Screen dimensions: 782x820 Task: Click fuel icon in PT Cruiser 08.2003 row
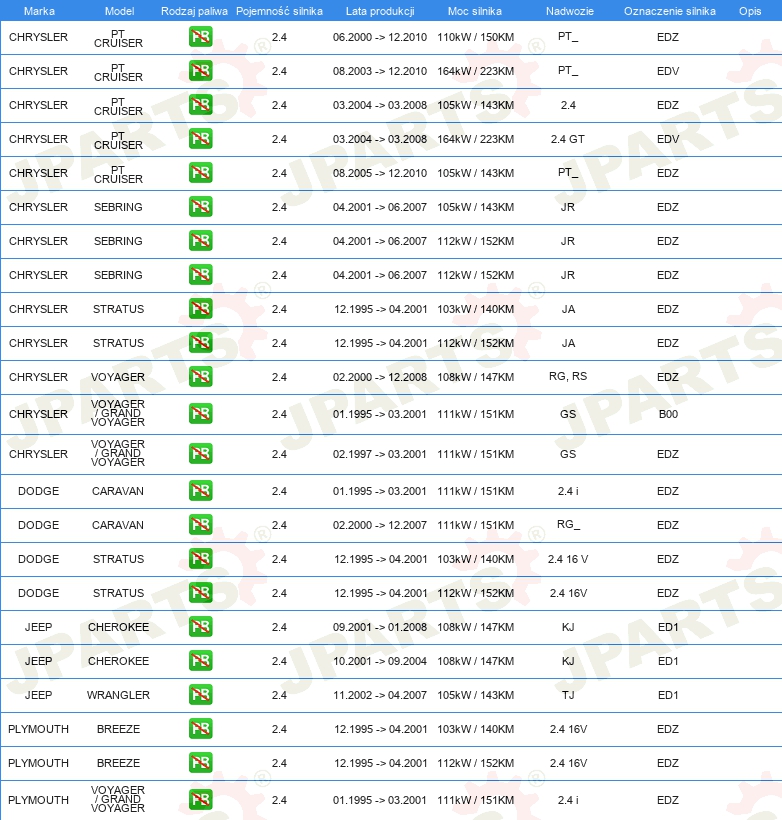(201, 71)
